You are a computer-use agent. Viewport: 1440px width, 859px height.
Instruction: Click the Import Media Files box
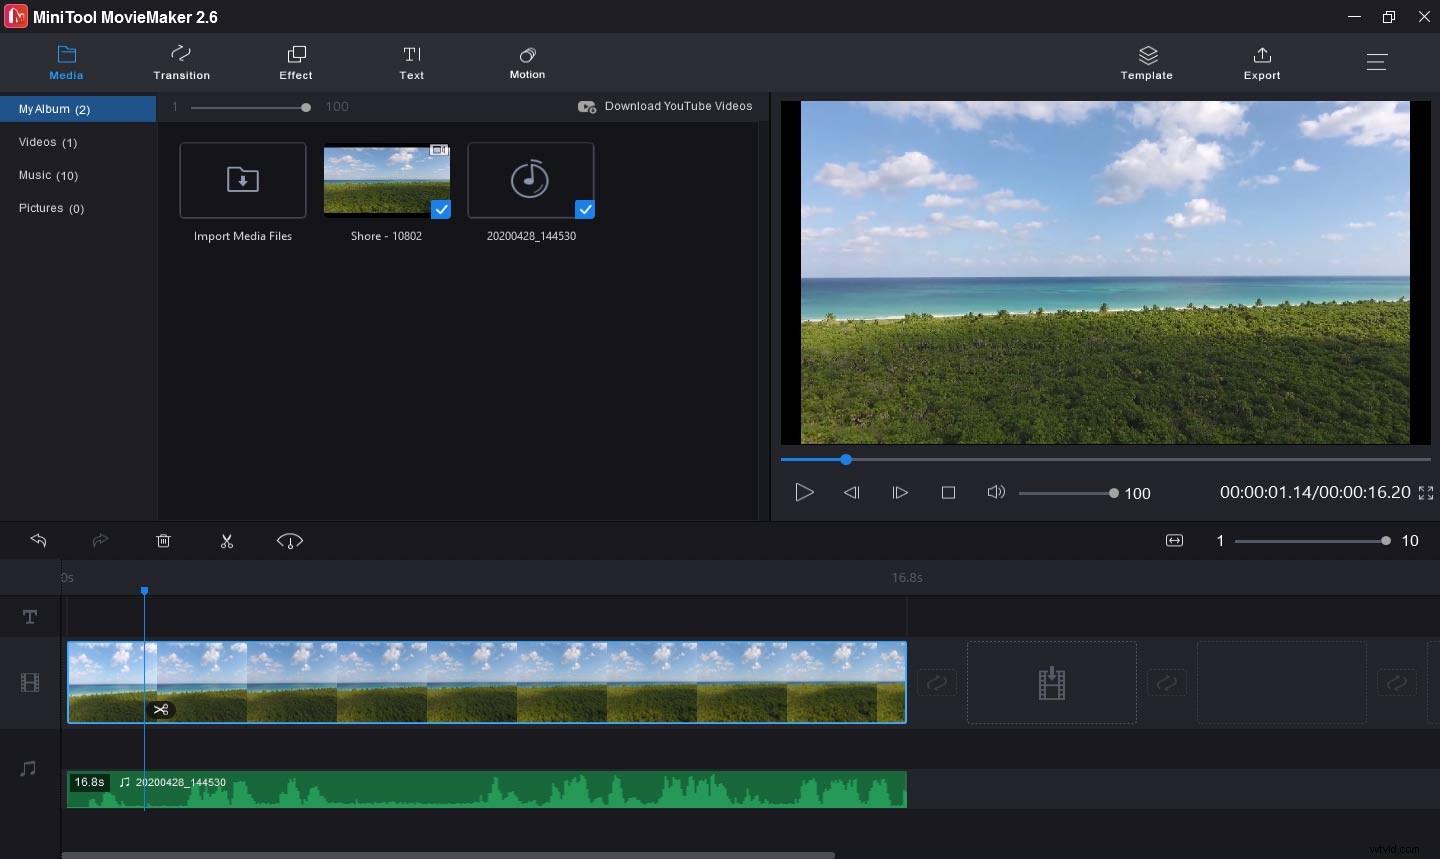243,180
